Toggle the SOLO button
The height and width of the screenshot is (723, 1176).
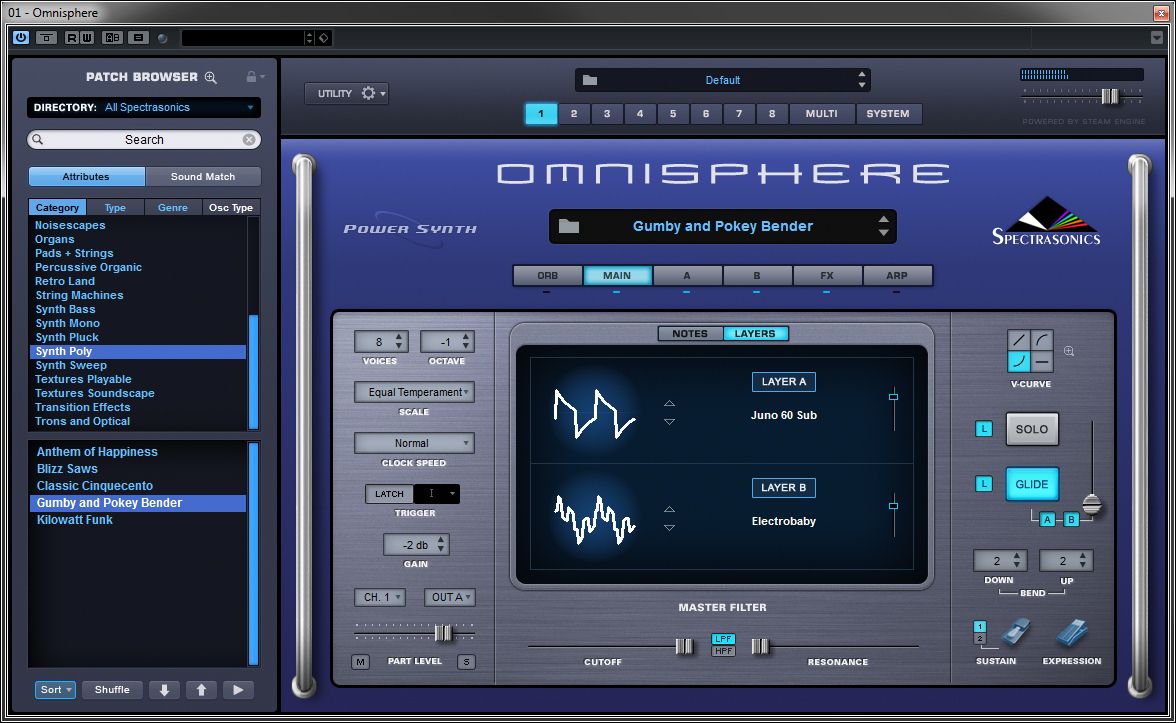1032,429
